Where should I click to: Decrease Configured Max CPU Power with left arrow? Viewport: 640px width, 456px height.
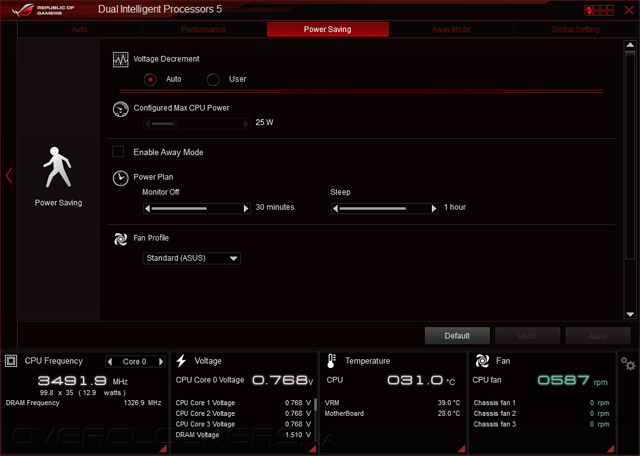[148, 124]
